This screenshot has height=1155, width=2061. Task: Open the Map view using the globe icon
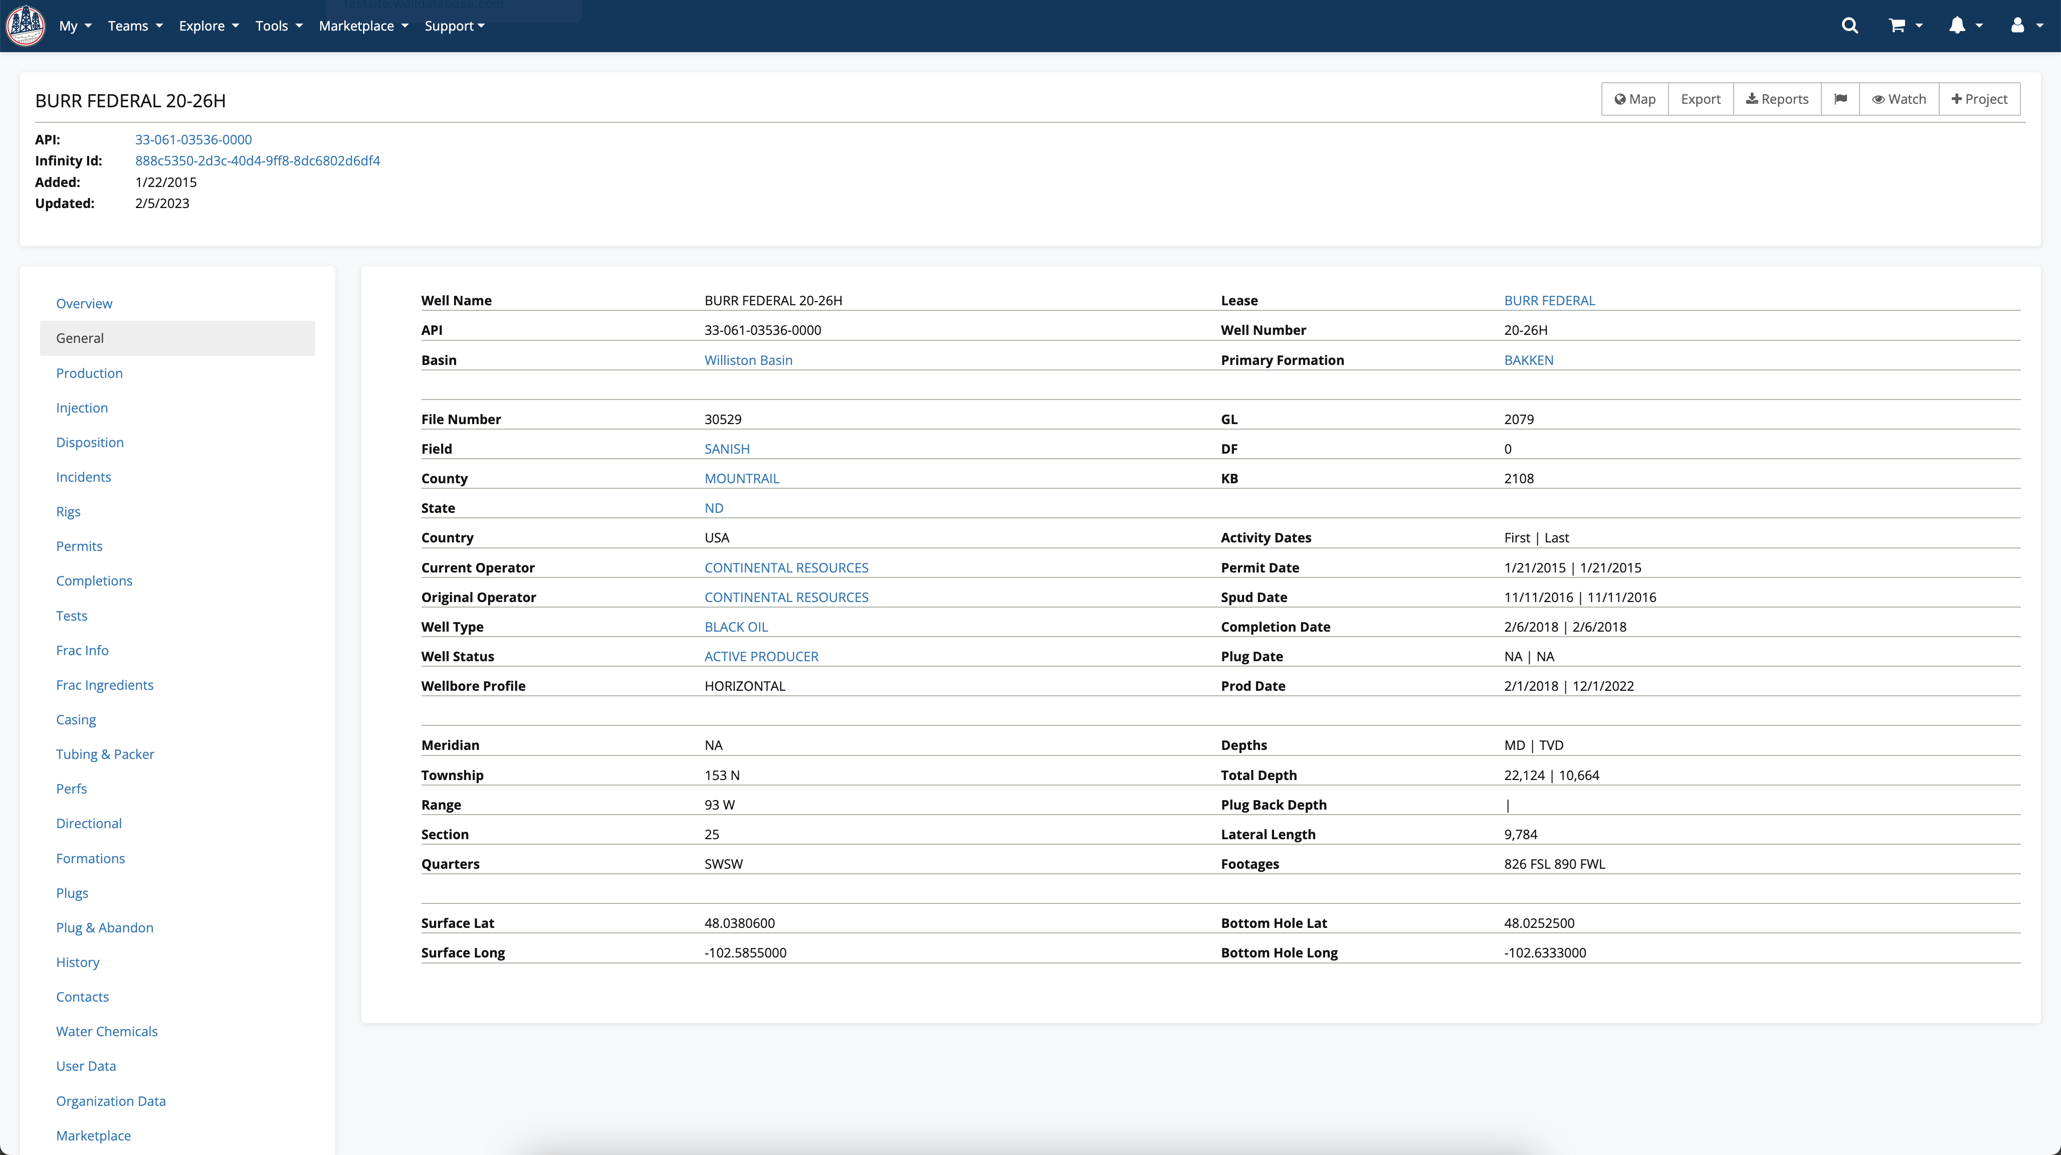click(1634, 99)
